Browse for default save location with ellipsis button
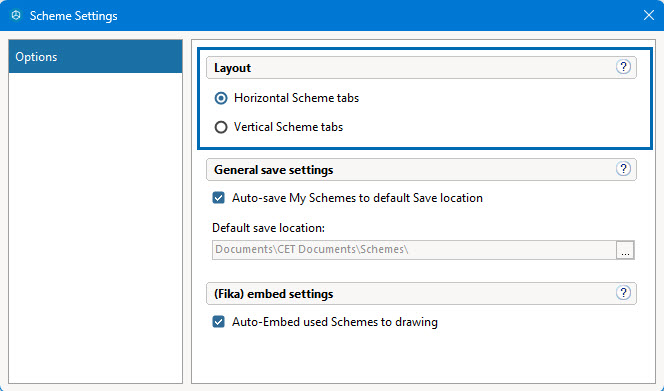The image size is (664, 391). 625,250
